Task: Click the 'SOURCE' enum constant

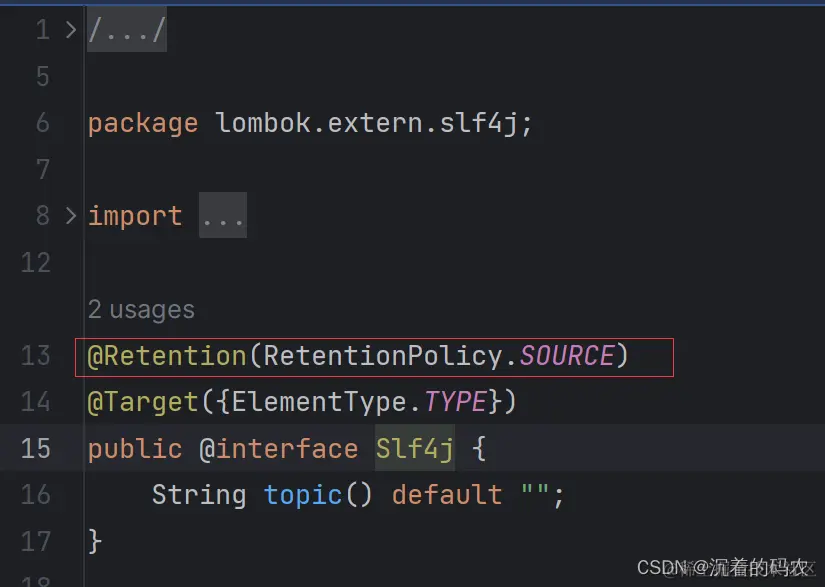Action: click(x=567, y=356)
